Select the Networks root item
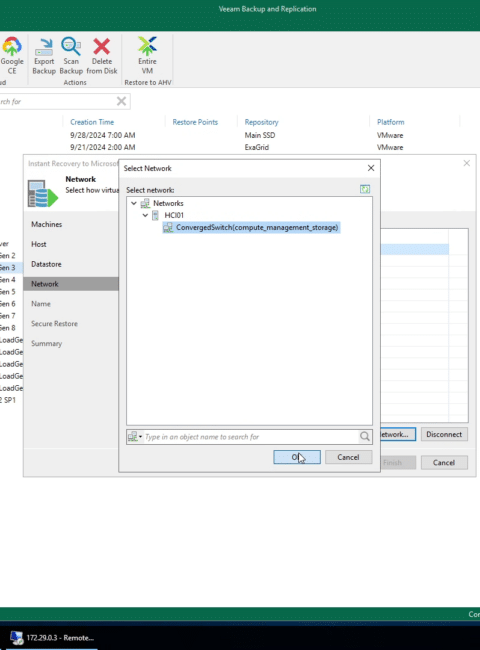Image resolution: width=480 pixels, height=650 pixels. [168, 203]
